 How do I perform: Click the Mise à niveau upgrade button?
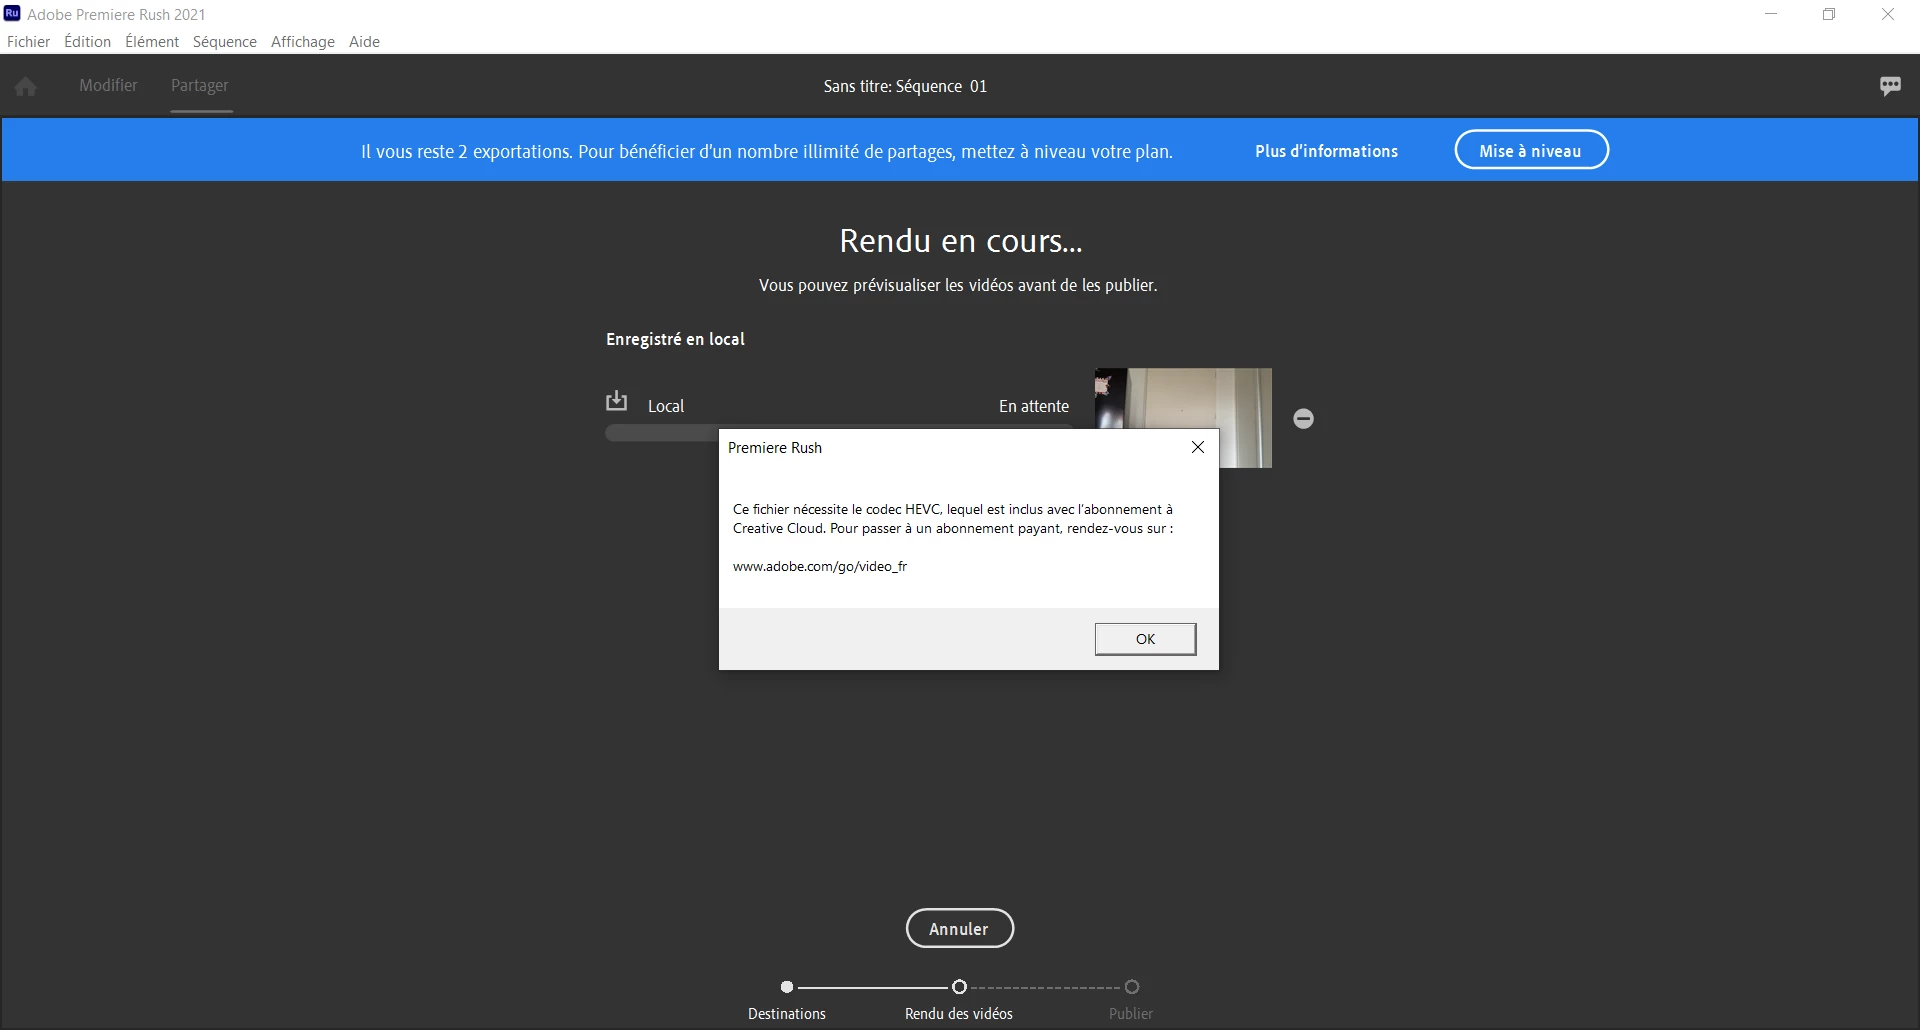(1531, 150)
